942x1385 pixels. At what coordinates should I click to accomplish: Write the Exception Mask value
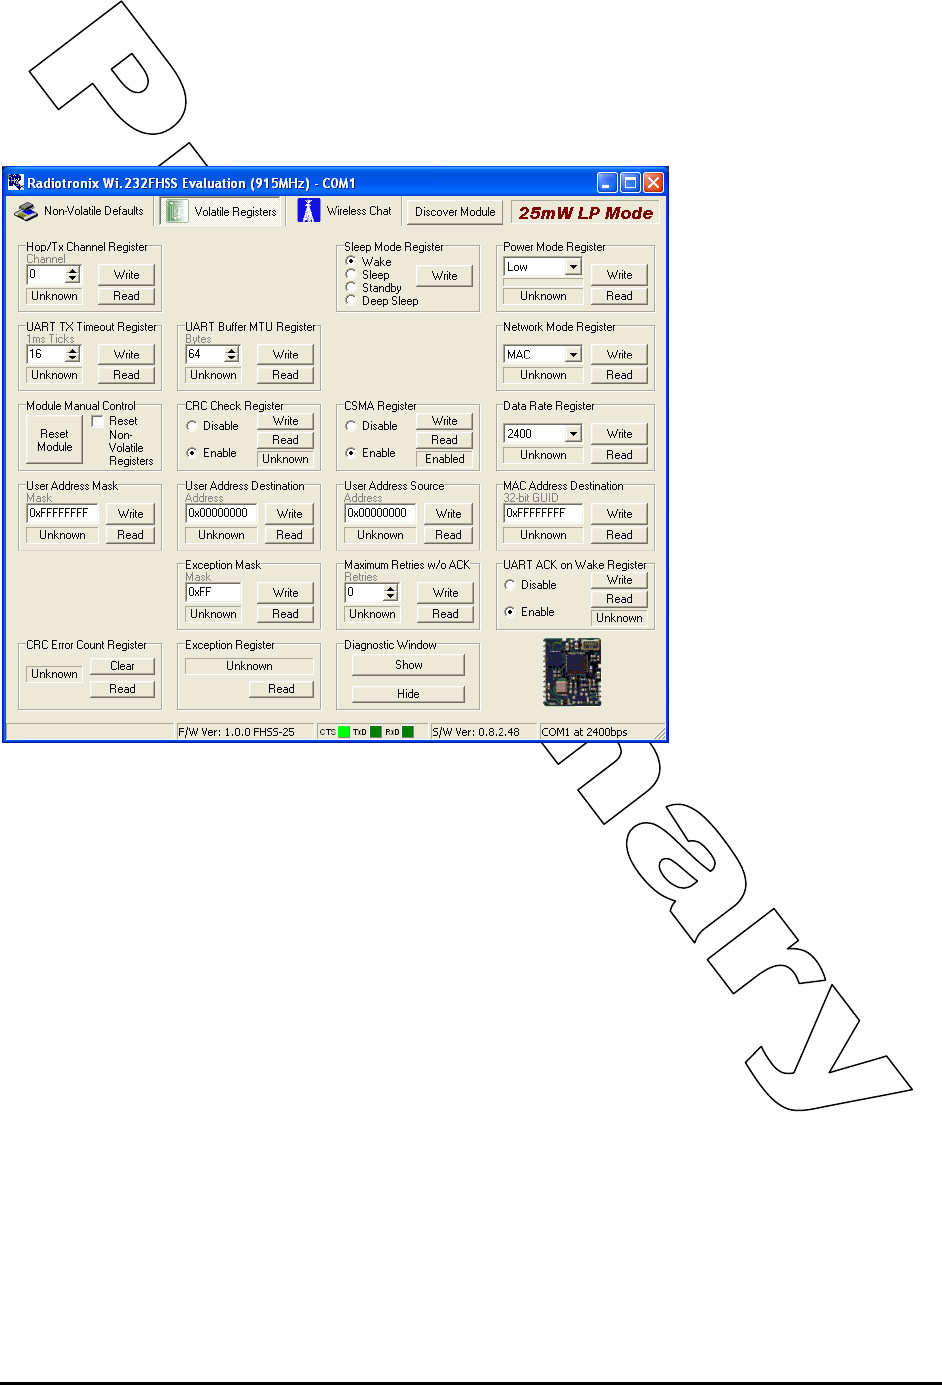click(286, 593)
